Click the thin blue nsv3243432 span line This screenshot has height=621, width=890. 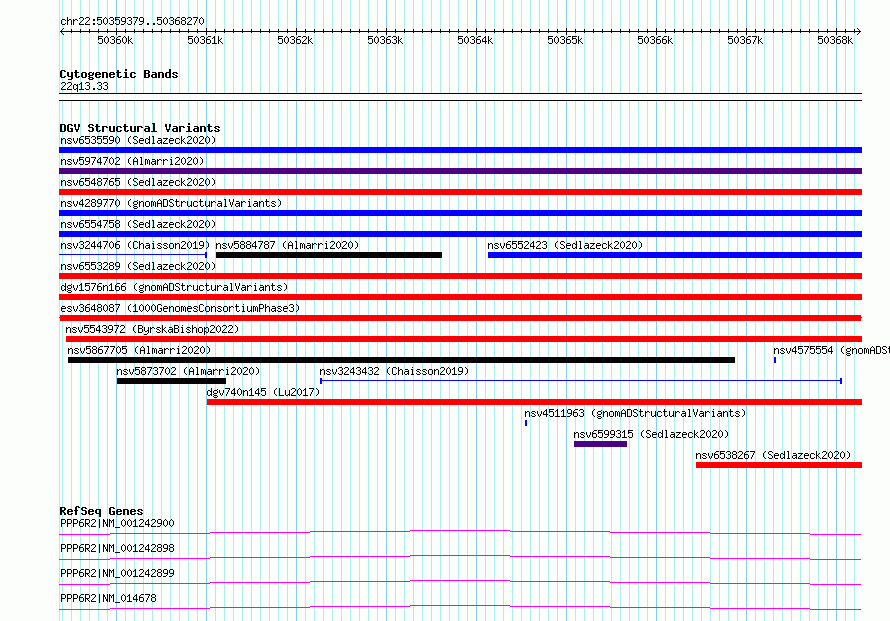pos(581,381)
